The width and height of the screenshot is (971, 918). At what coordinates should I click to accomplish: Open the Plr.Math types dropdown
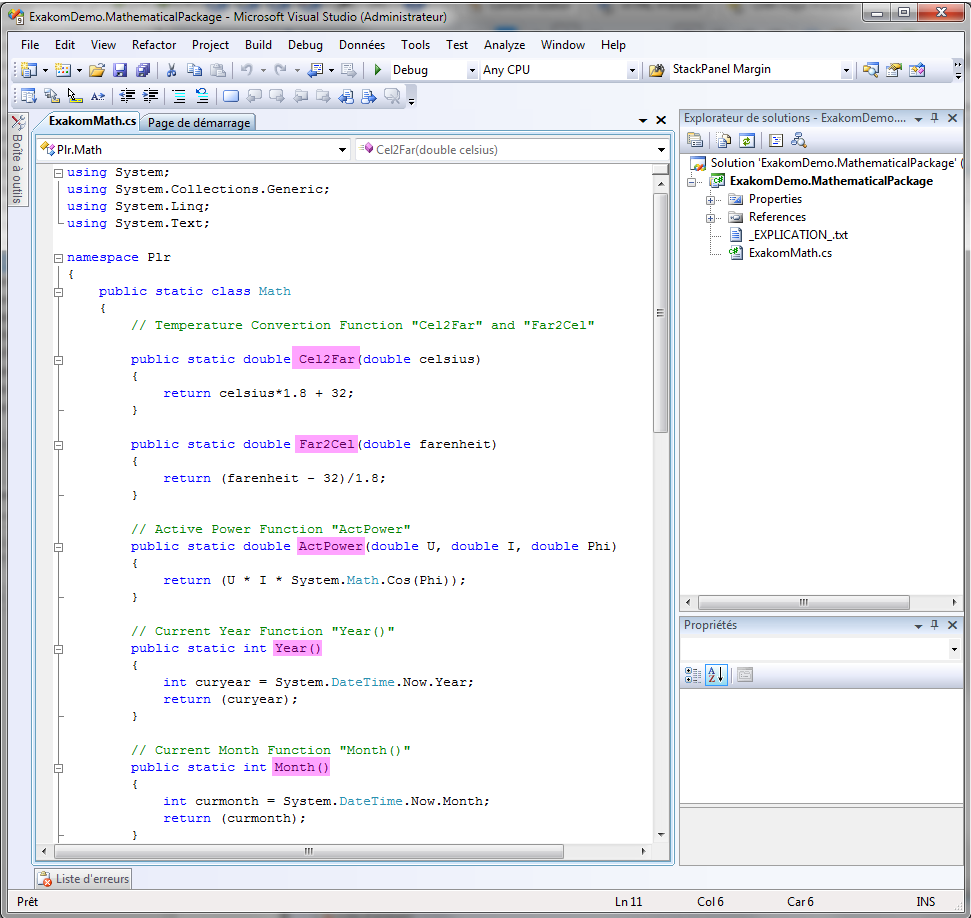[342, 150]
